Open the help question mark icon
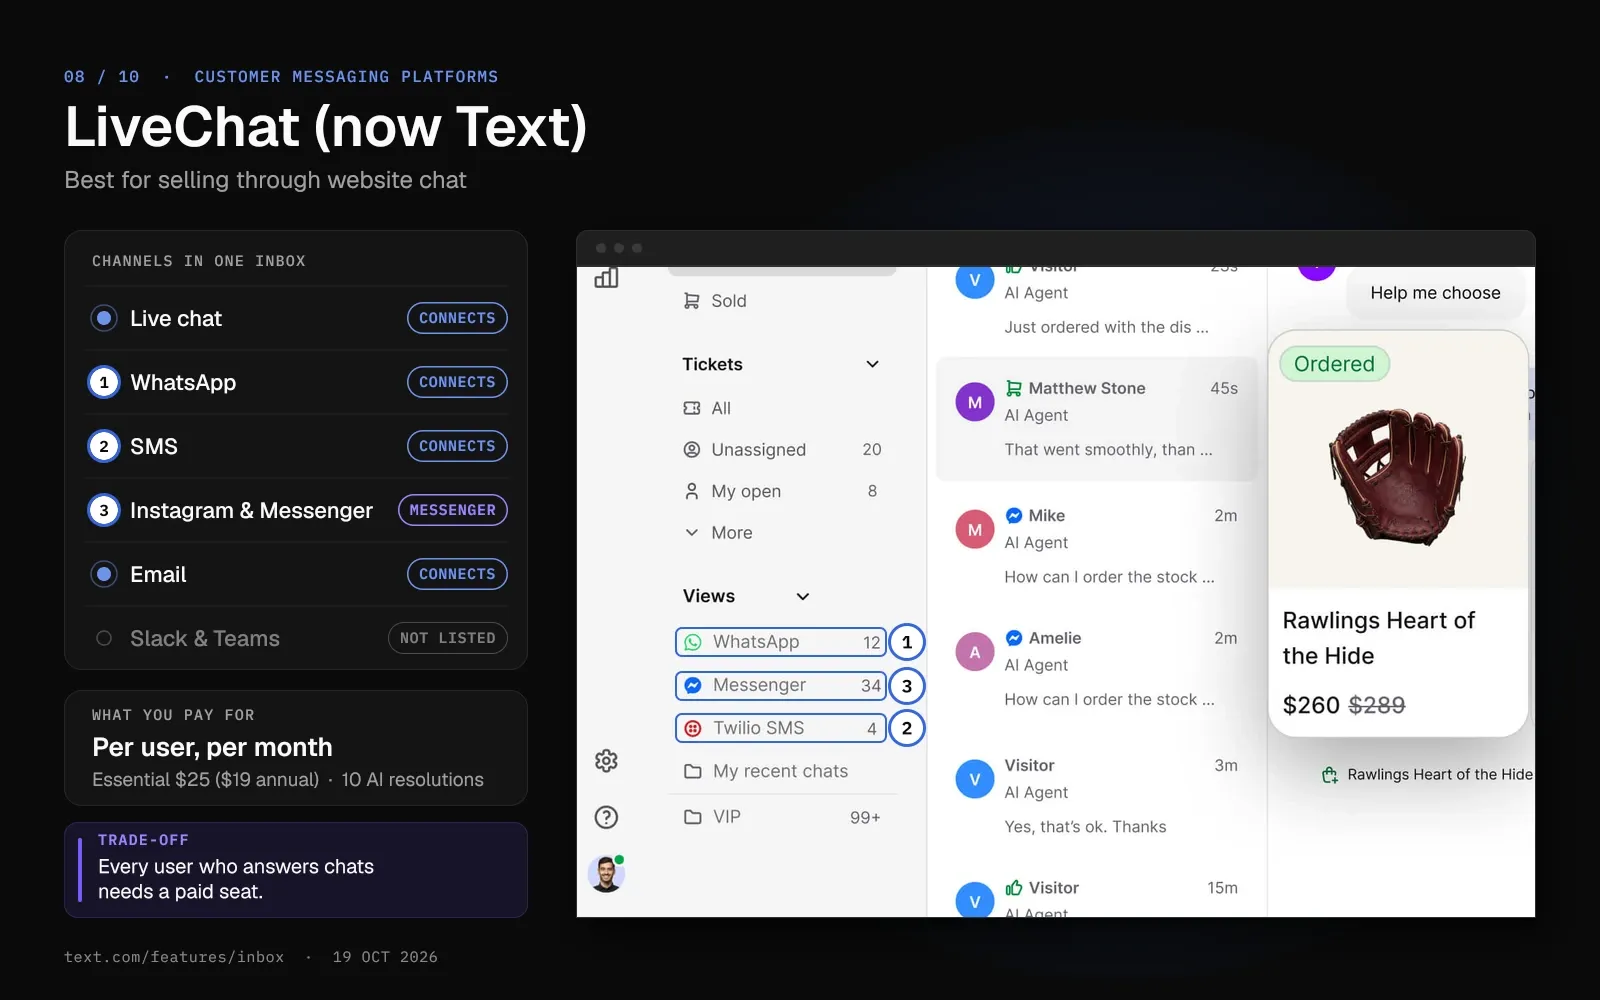Viewport: 1600px width, 1000px height. point(606,817)
